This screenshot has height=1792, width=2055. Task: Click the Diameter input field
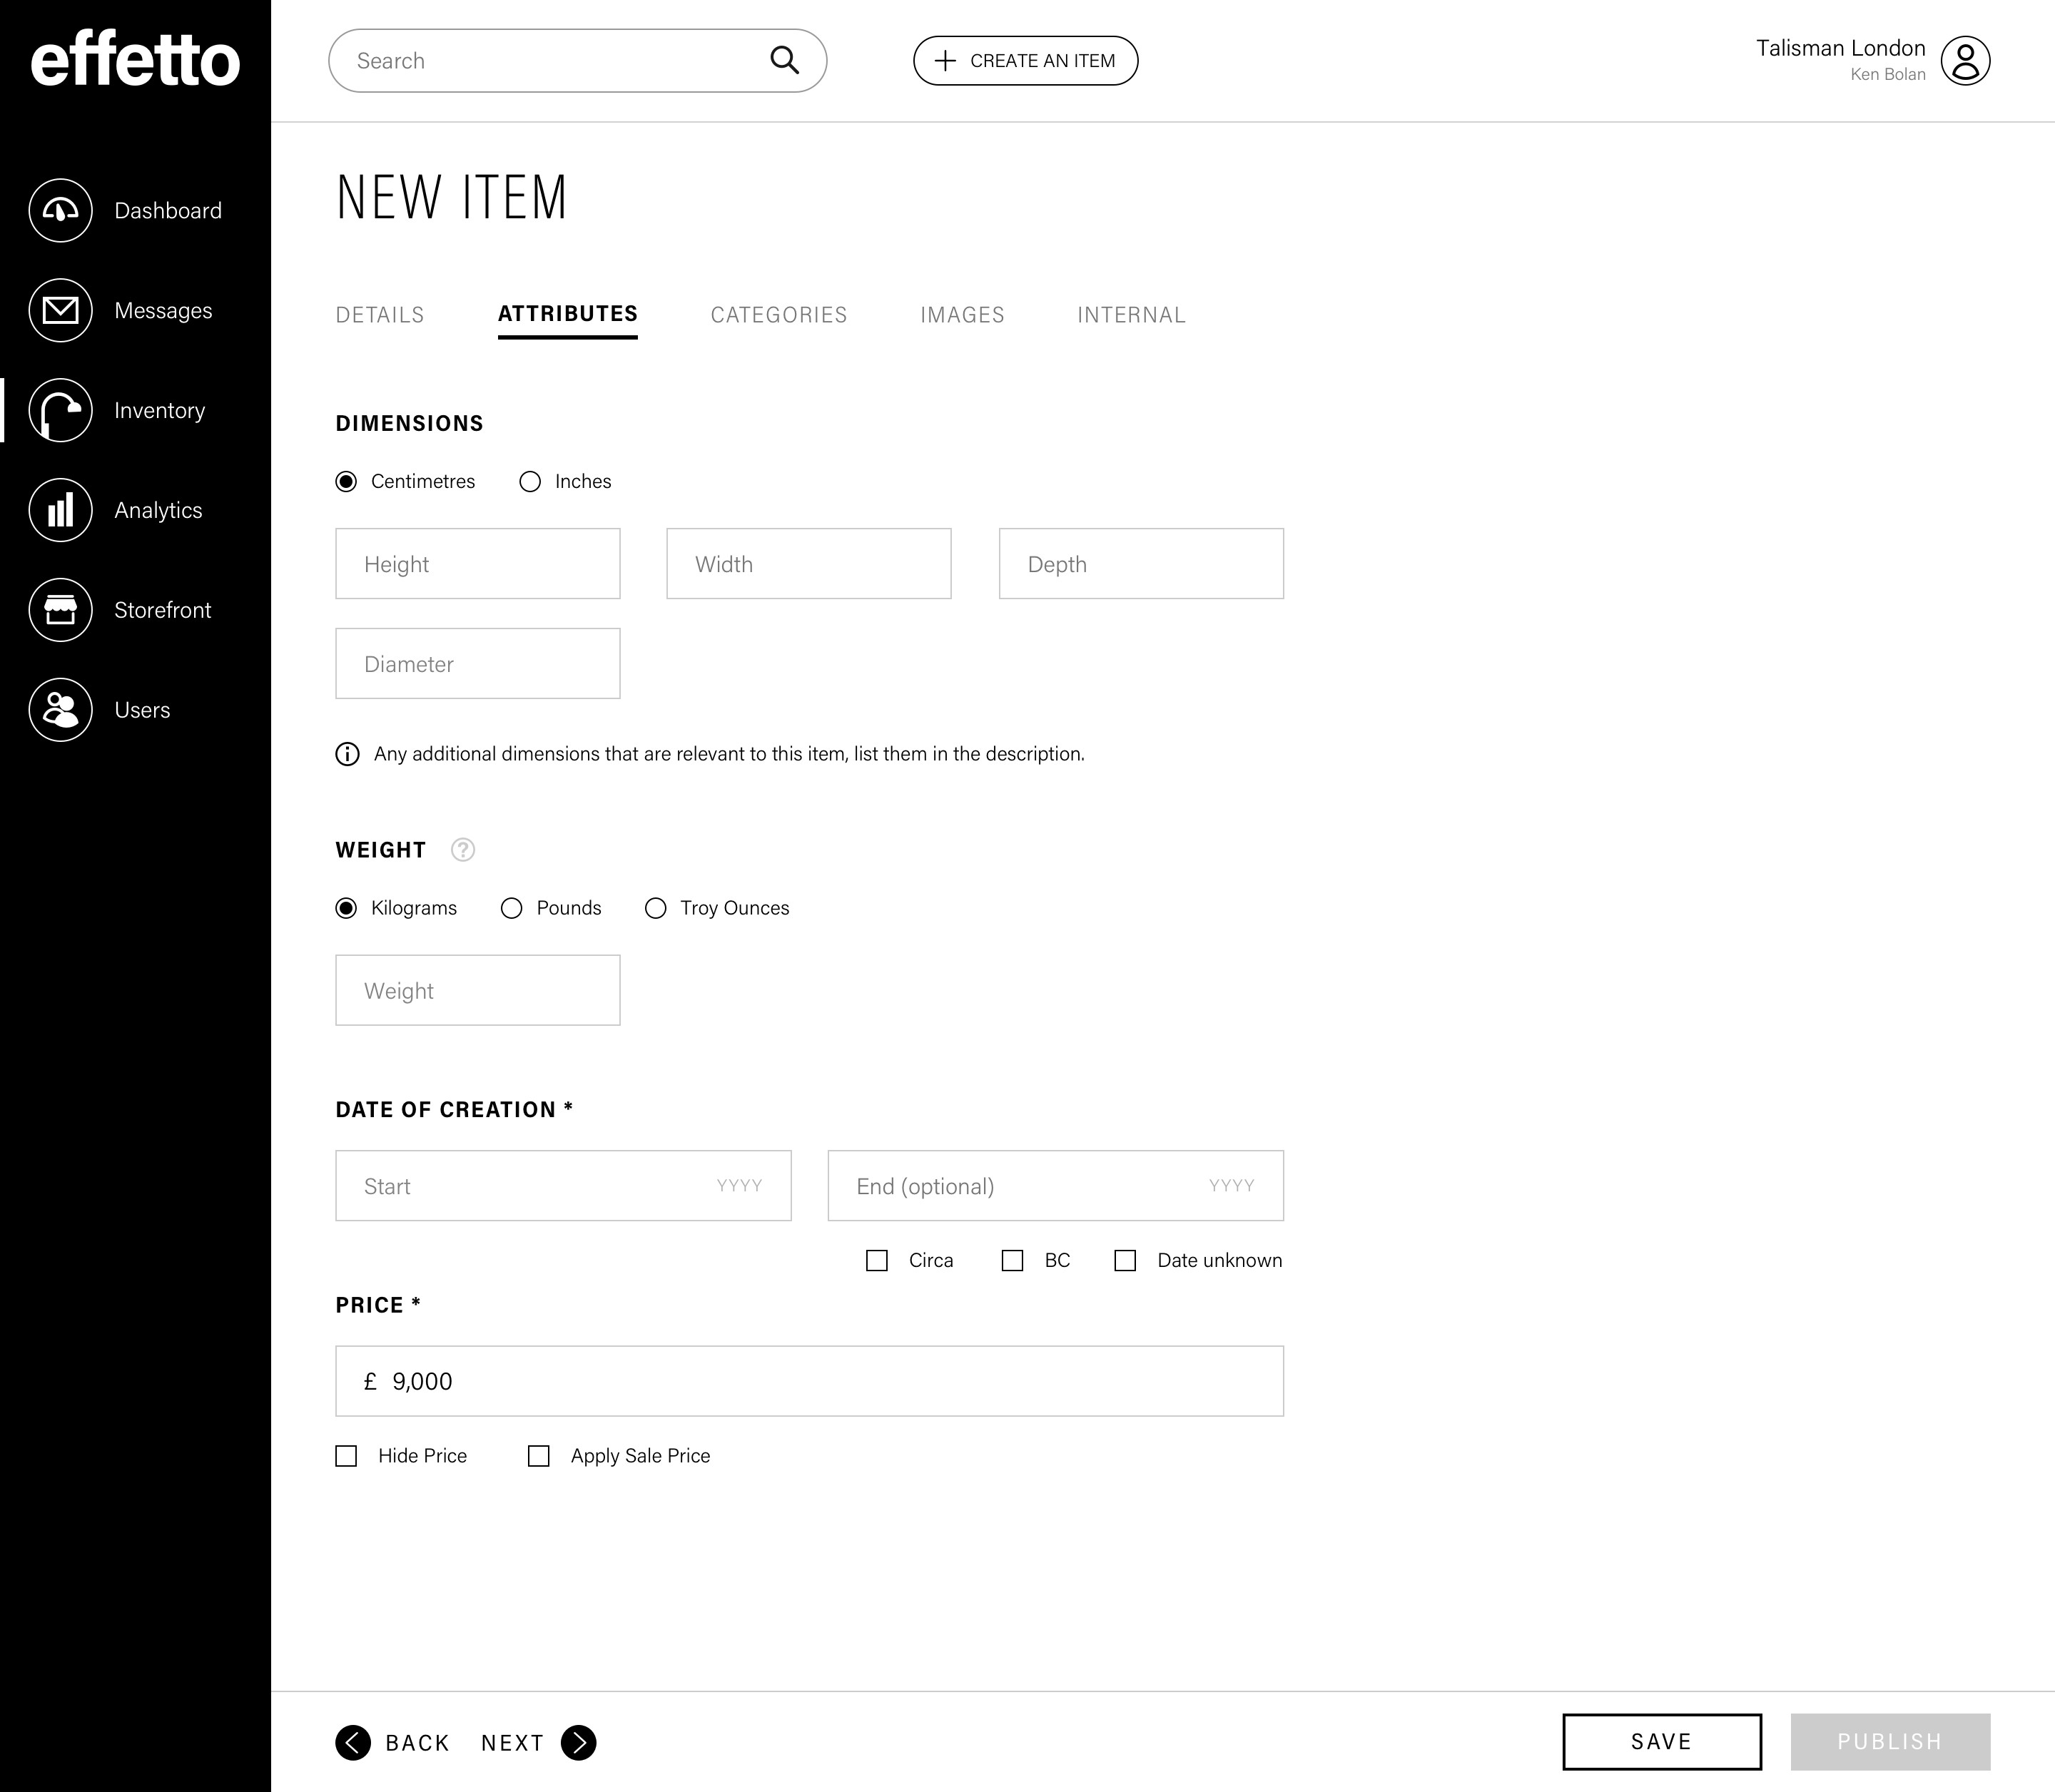[478, 664]
